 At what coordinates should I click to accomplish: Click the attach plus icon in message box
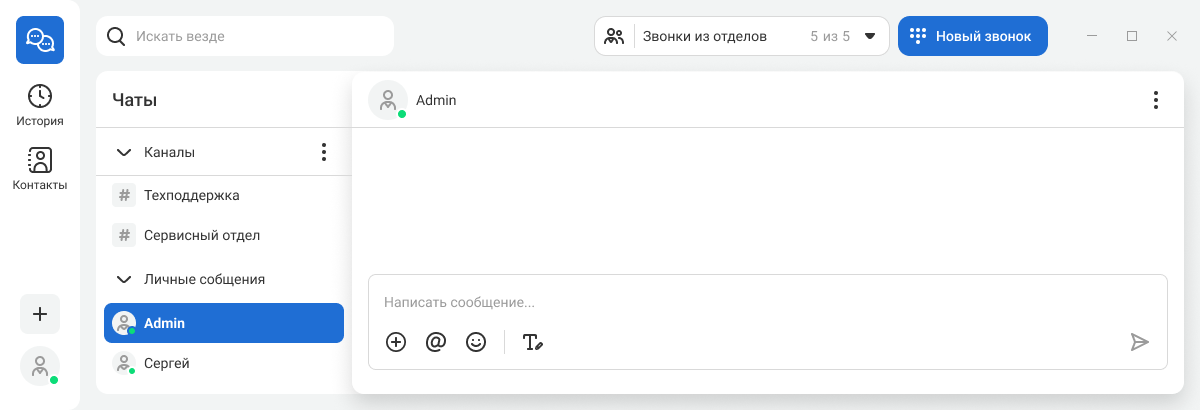(x=396, y=342)
